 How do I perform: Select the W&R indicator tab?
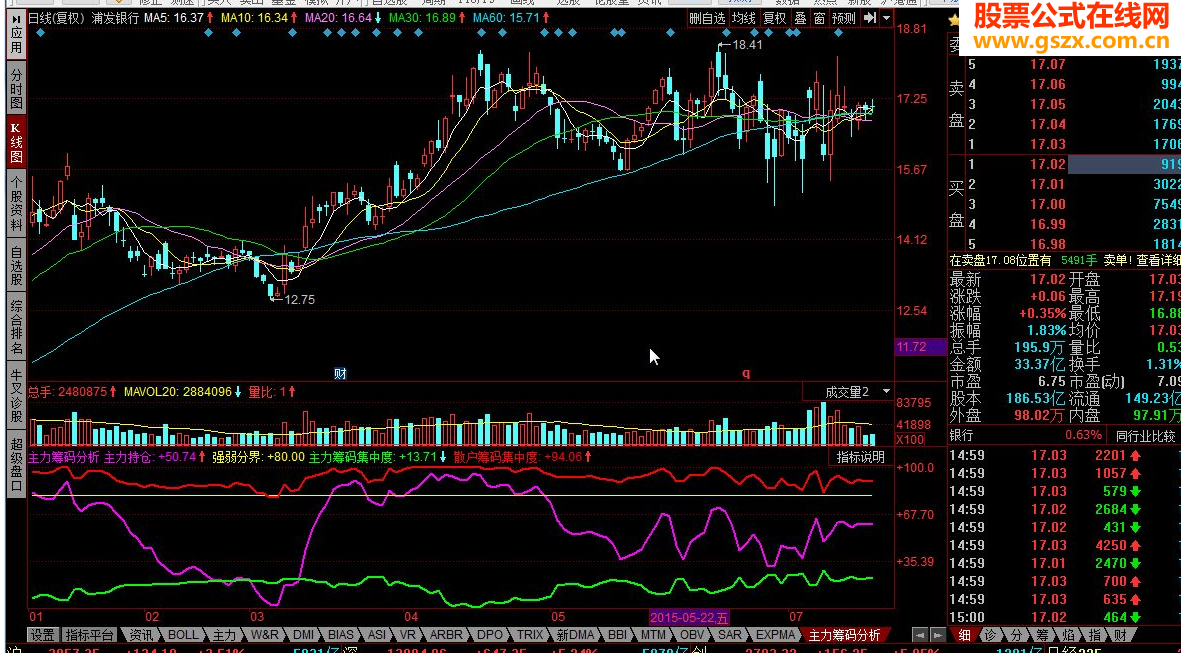265,635
